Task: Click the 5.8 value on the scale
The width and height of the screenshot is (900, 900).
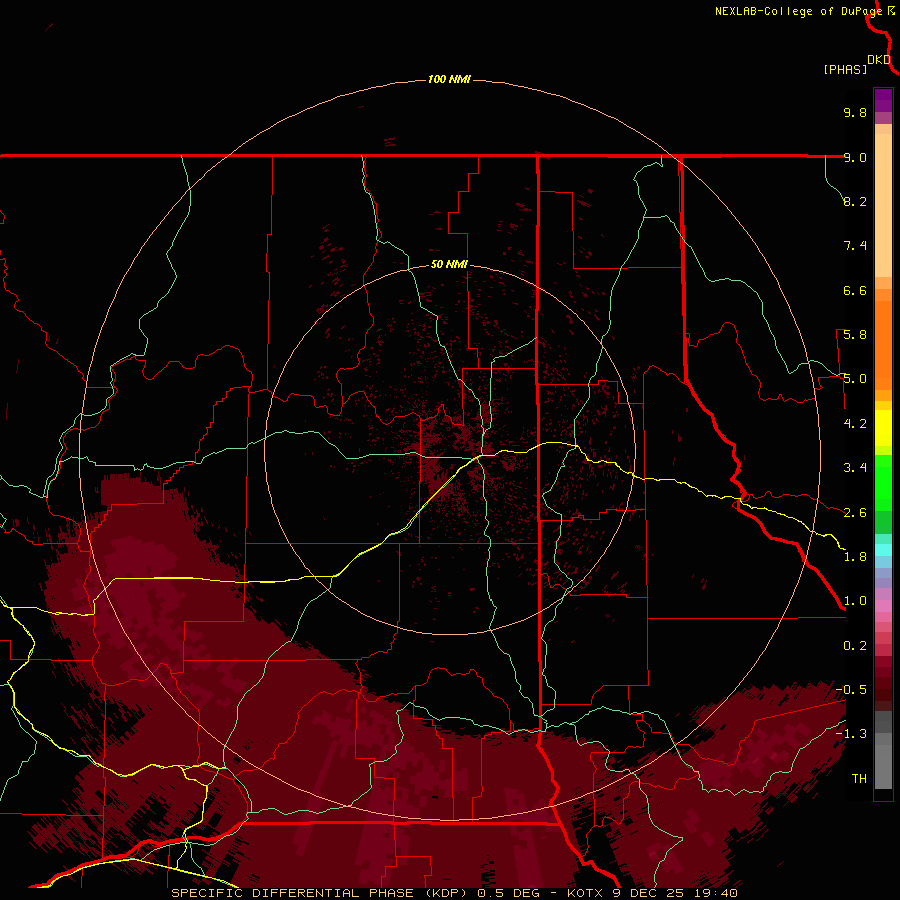Action: pos(855,335)
